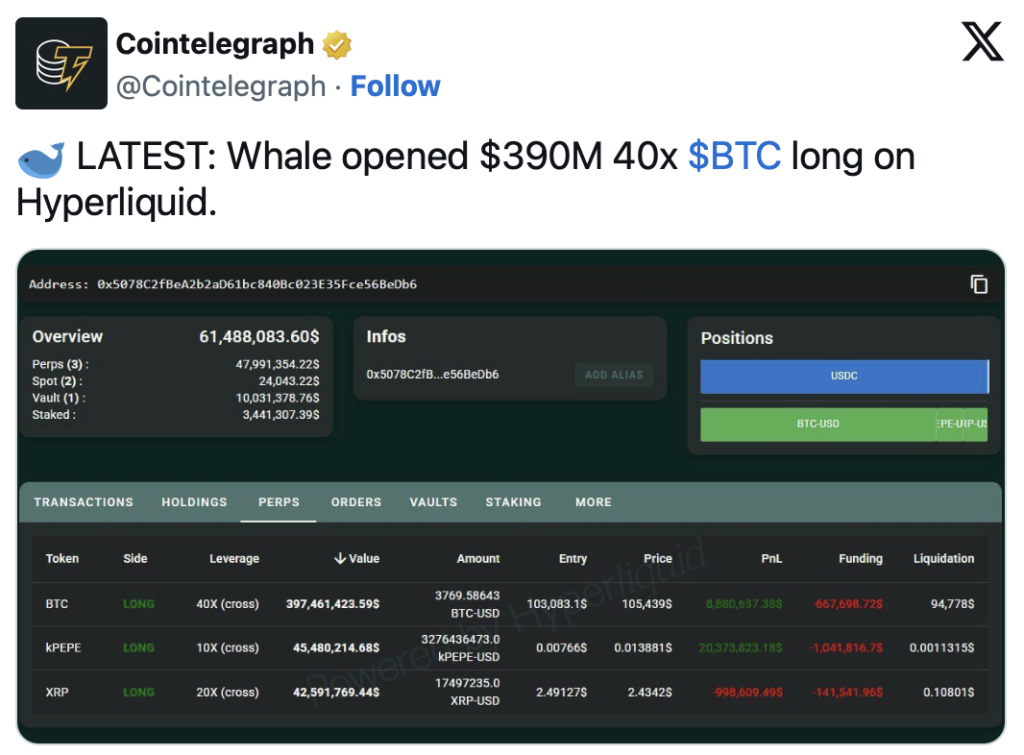Screen dimensions: 1024x755
Task: Follow the Cointelegraph account
Action: (x=395, y=86)
